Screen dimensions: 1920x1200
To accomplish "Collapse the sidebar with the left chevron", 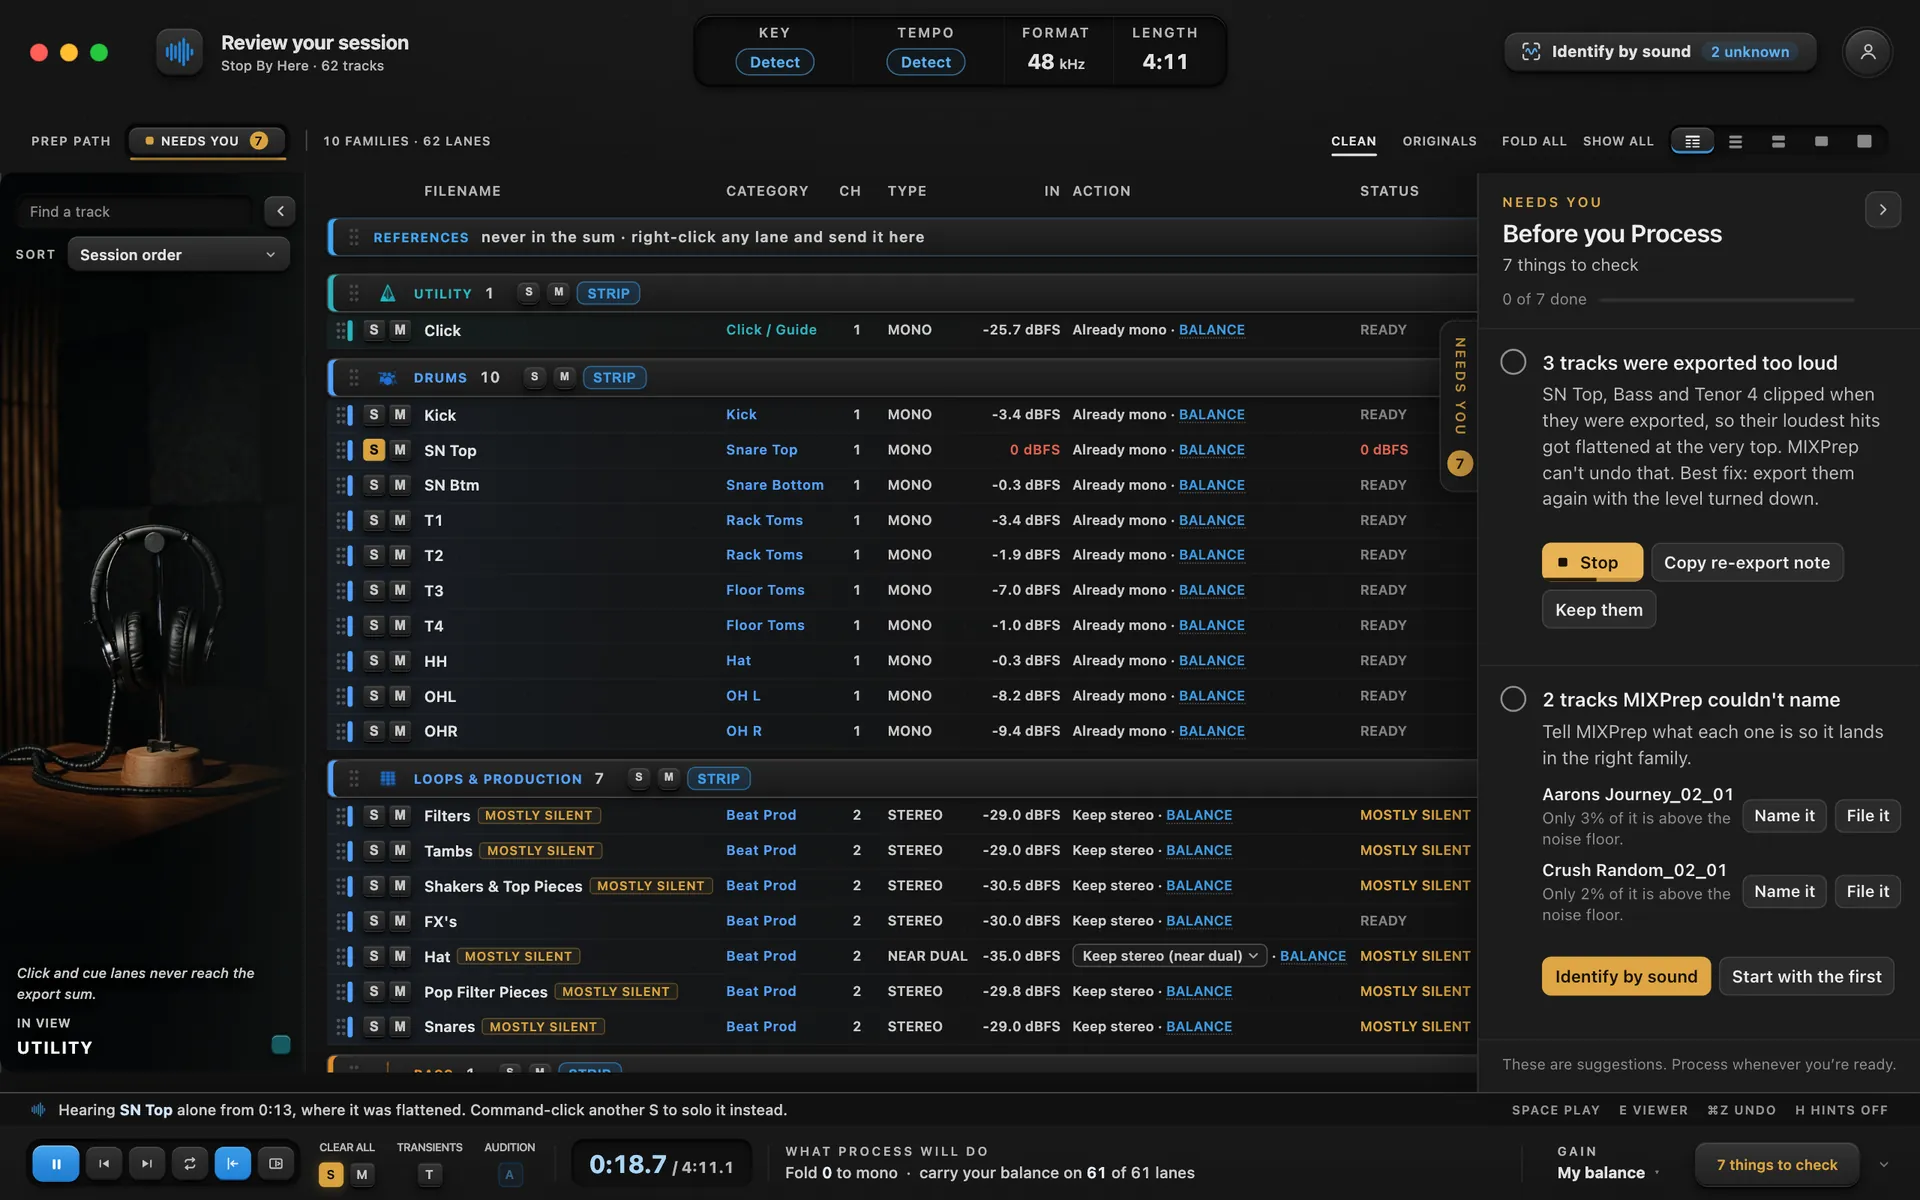I will 280,211.
